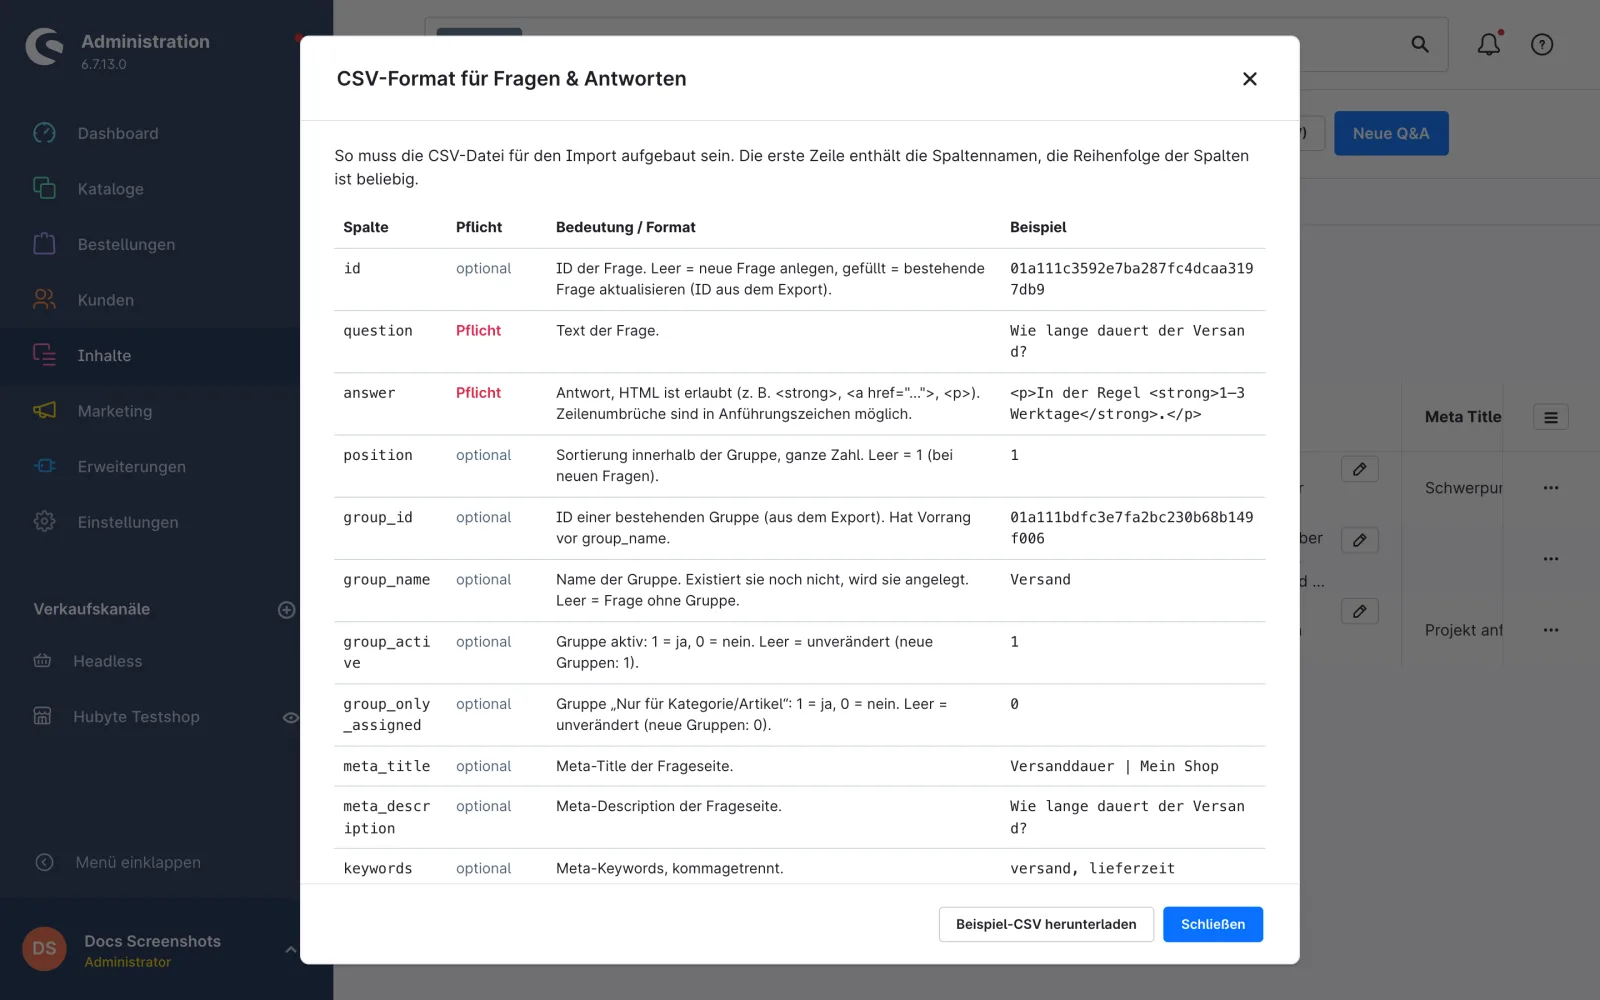Click the Einstellungen gear icon
The image size is (1600, 1000).
tap(44, 521)
